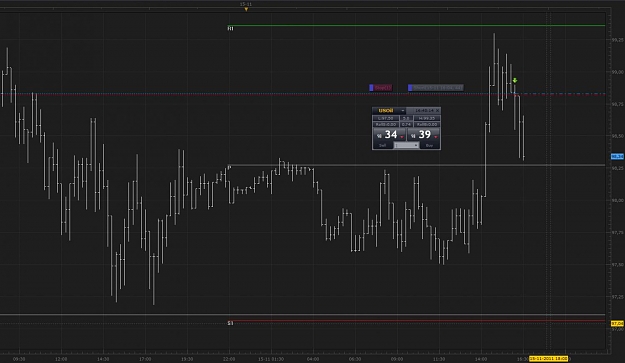Click the orange date marker triangle at the chart top

246,9
